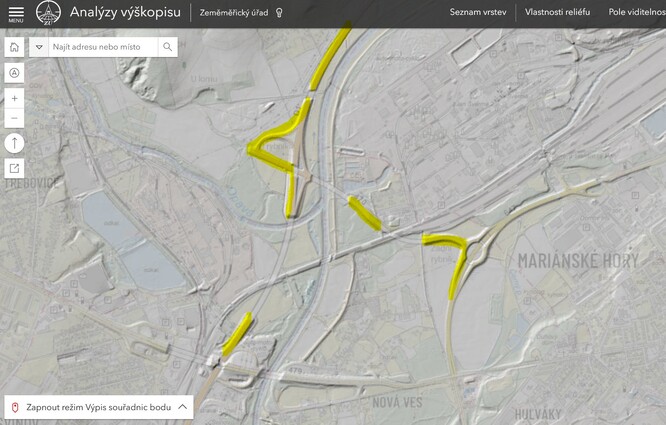Zoom out with the minus button
The height and width of the screenshot is (425, 666).
click(x=14, y=118)
